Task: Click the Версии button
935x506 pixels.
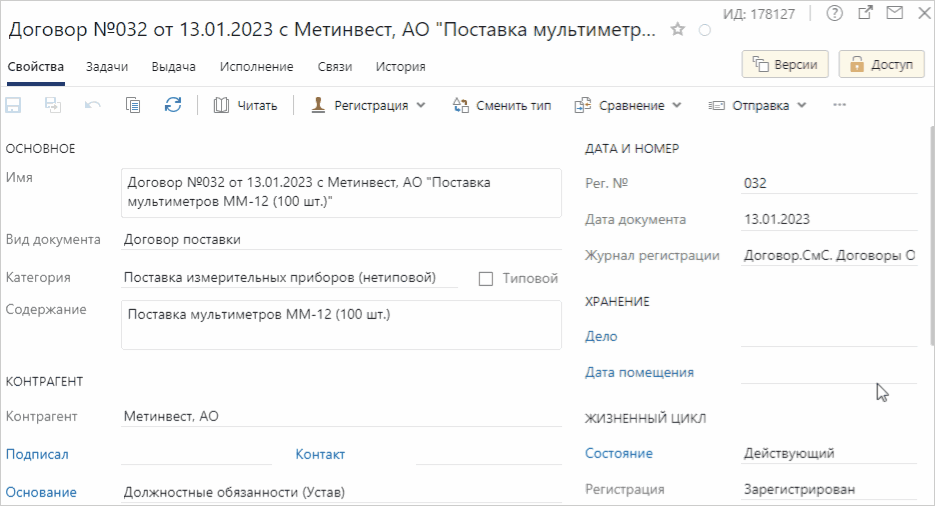Action: pos(785,65)
